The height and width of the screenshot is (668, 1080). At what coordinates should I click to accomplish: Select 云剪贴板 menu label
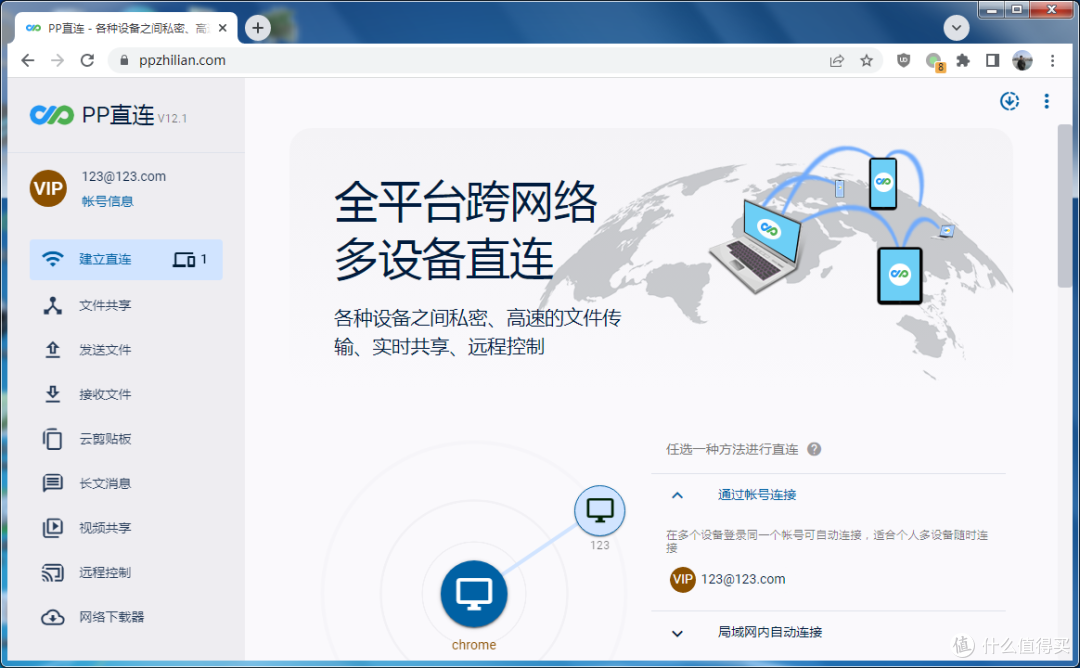(105, 439)
